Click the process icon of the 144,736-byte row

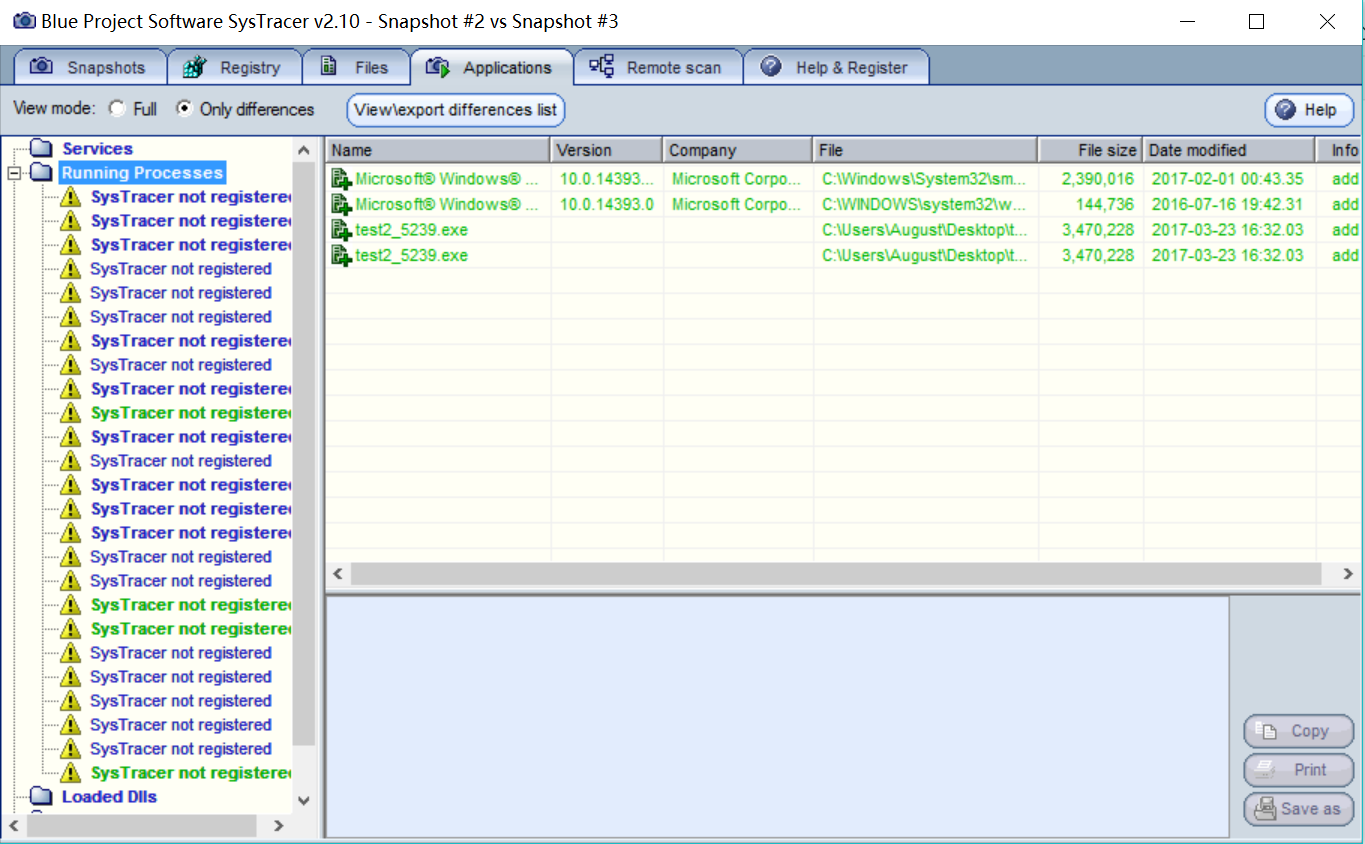pos(341,204)
